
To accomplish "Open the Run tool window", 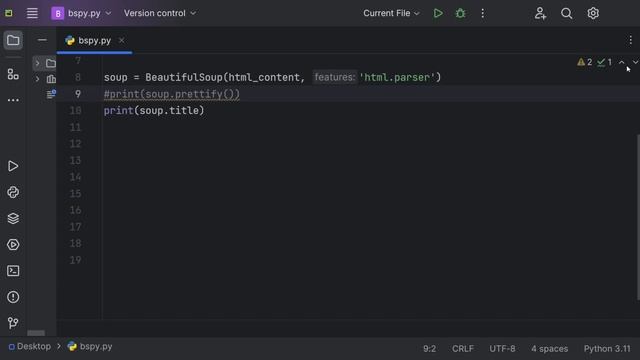I will [13, 166].
